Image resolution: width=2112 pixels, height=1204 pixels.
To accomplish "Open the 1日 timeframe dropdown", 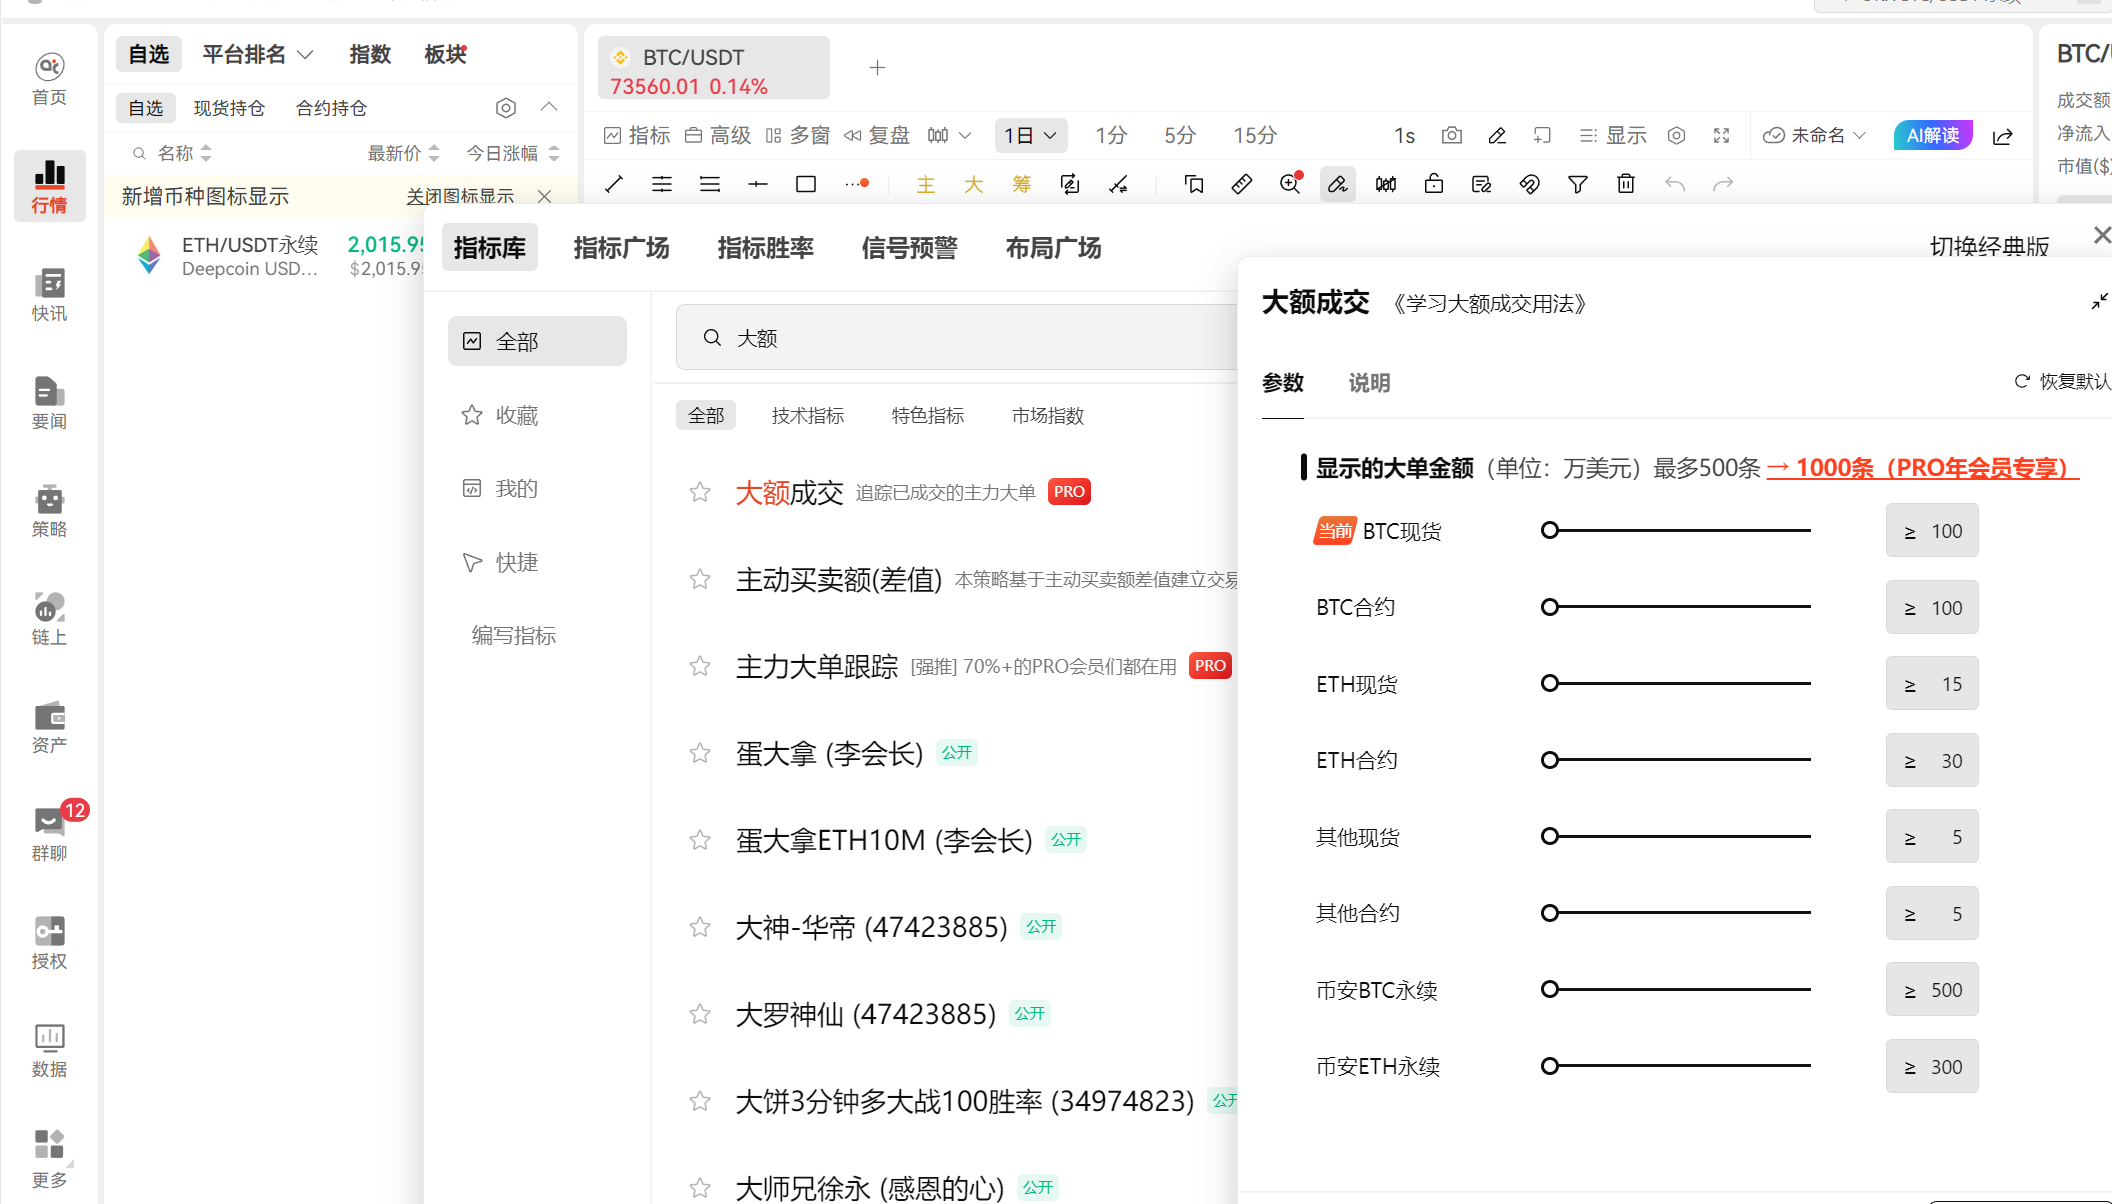I will pyautogui.click(x=1031, y=135).
